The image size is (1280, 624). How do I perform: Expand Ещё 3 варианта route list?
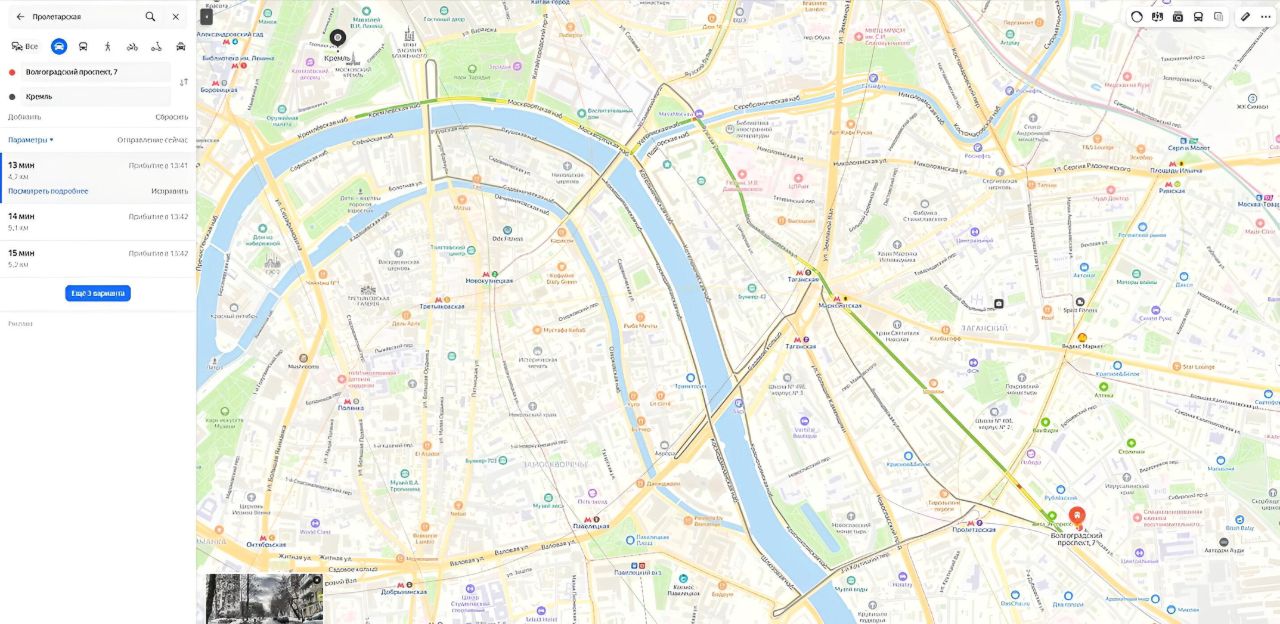[x=98, y=293]
